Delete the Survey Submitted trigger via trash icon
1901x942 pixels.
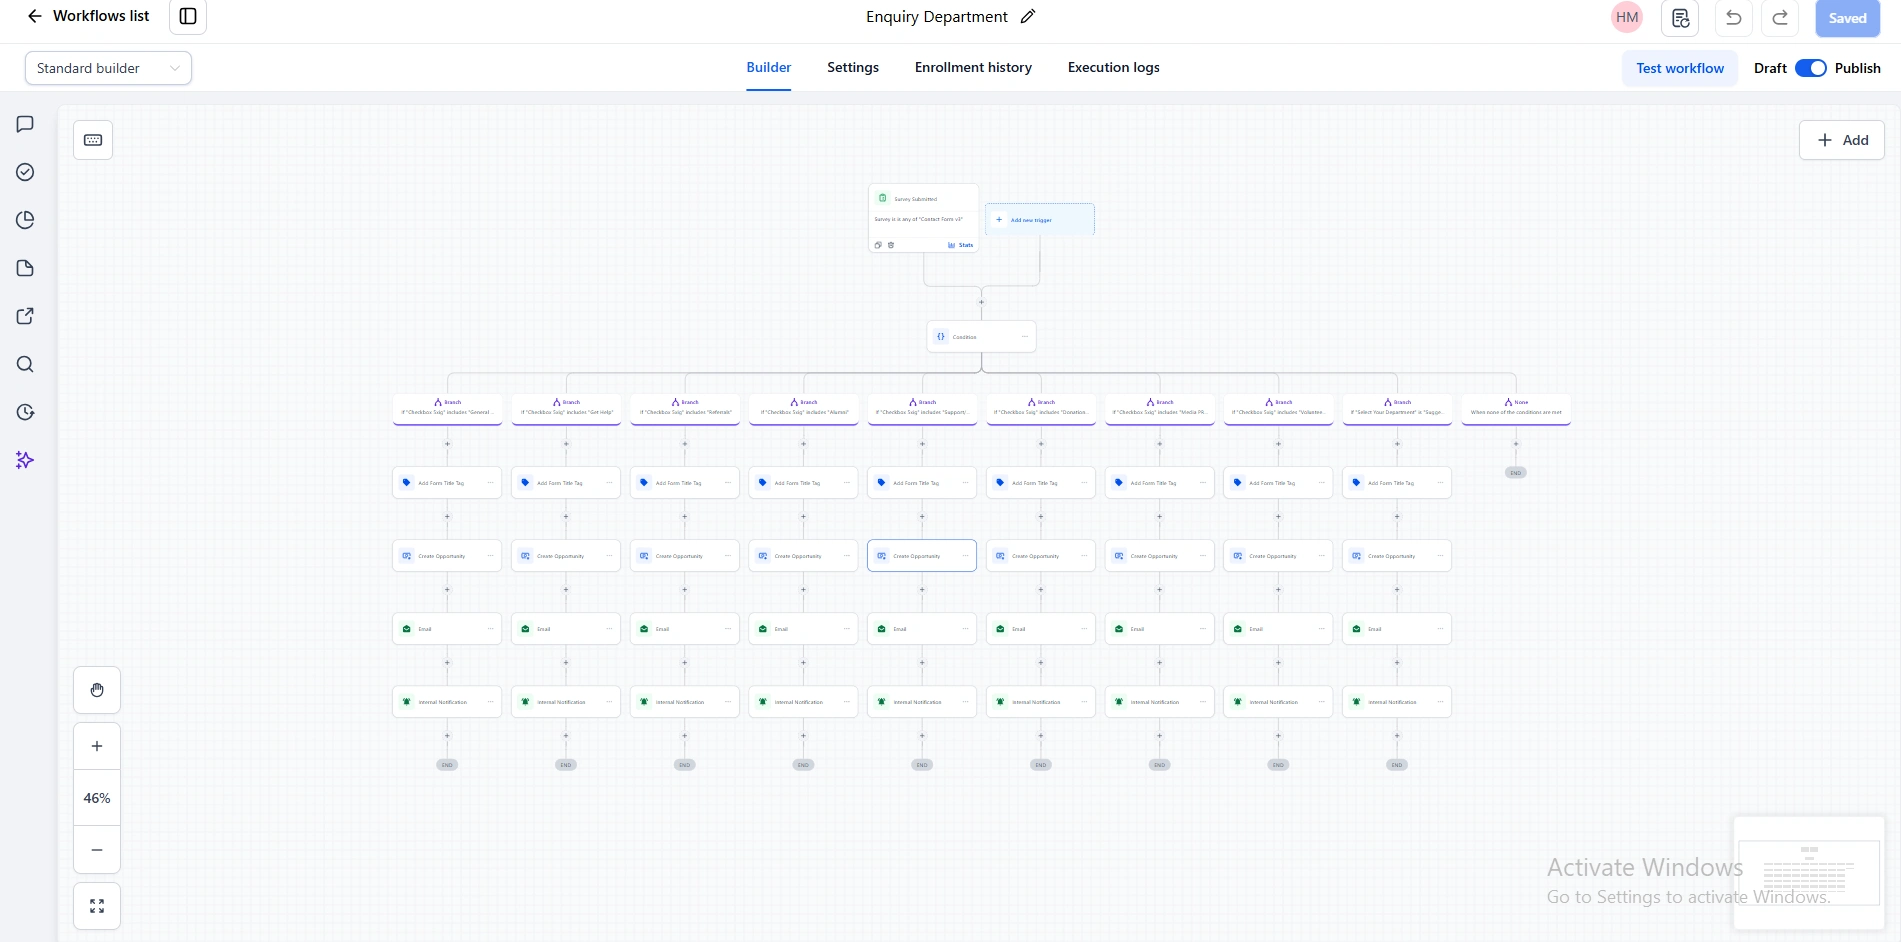point(891,245)
